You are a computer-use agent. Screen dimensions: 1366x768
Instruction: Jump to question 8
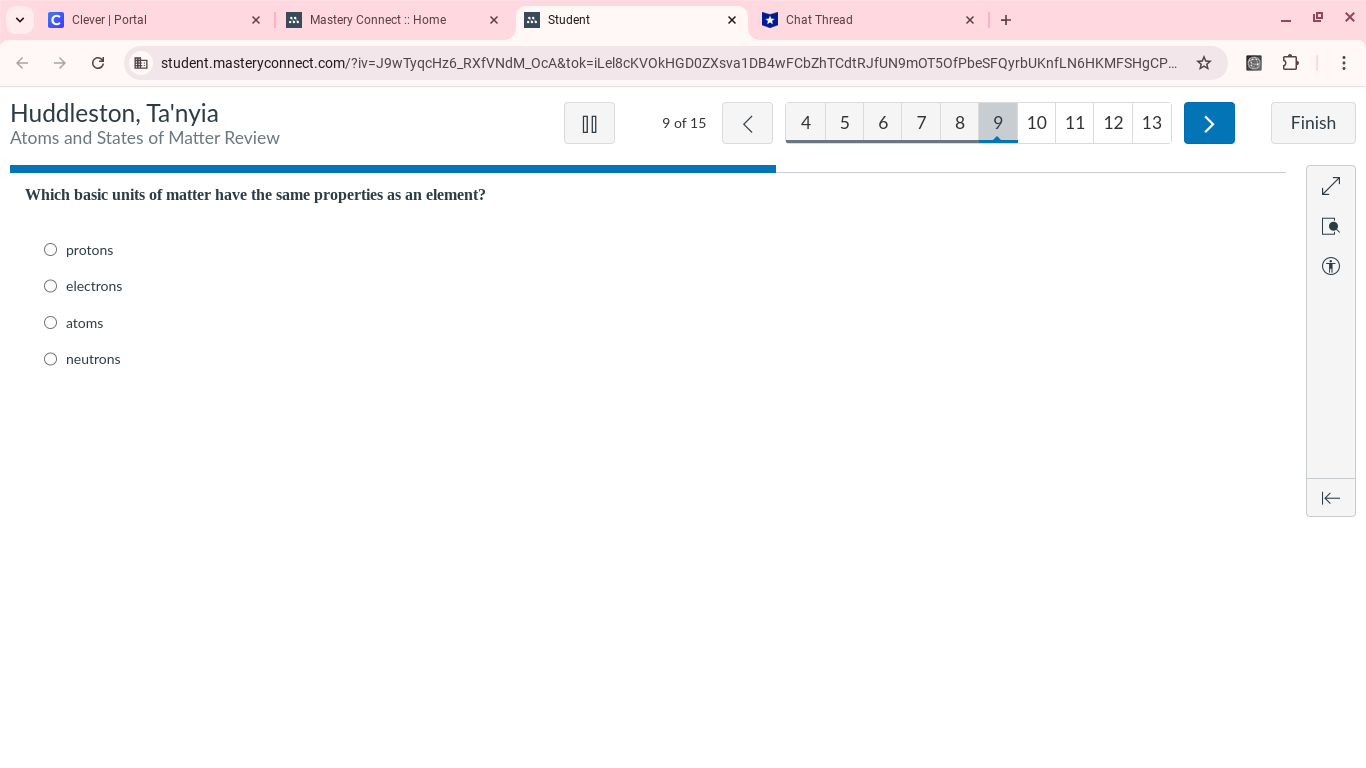point(960,123)
